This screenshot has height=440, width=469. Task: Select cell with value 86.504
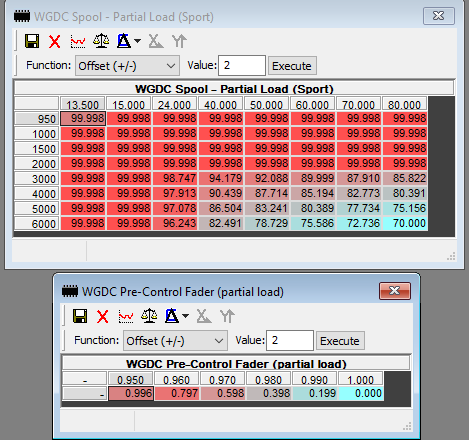pos(221,208)
